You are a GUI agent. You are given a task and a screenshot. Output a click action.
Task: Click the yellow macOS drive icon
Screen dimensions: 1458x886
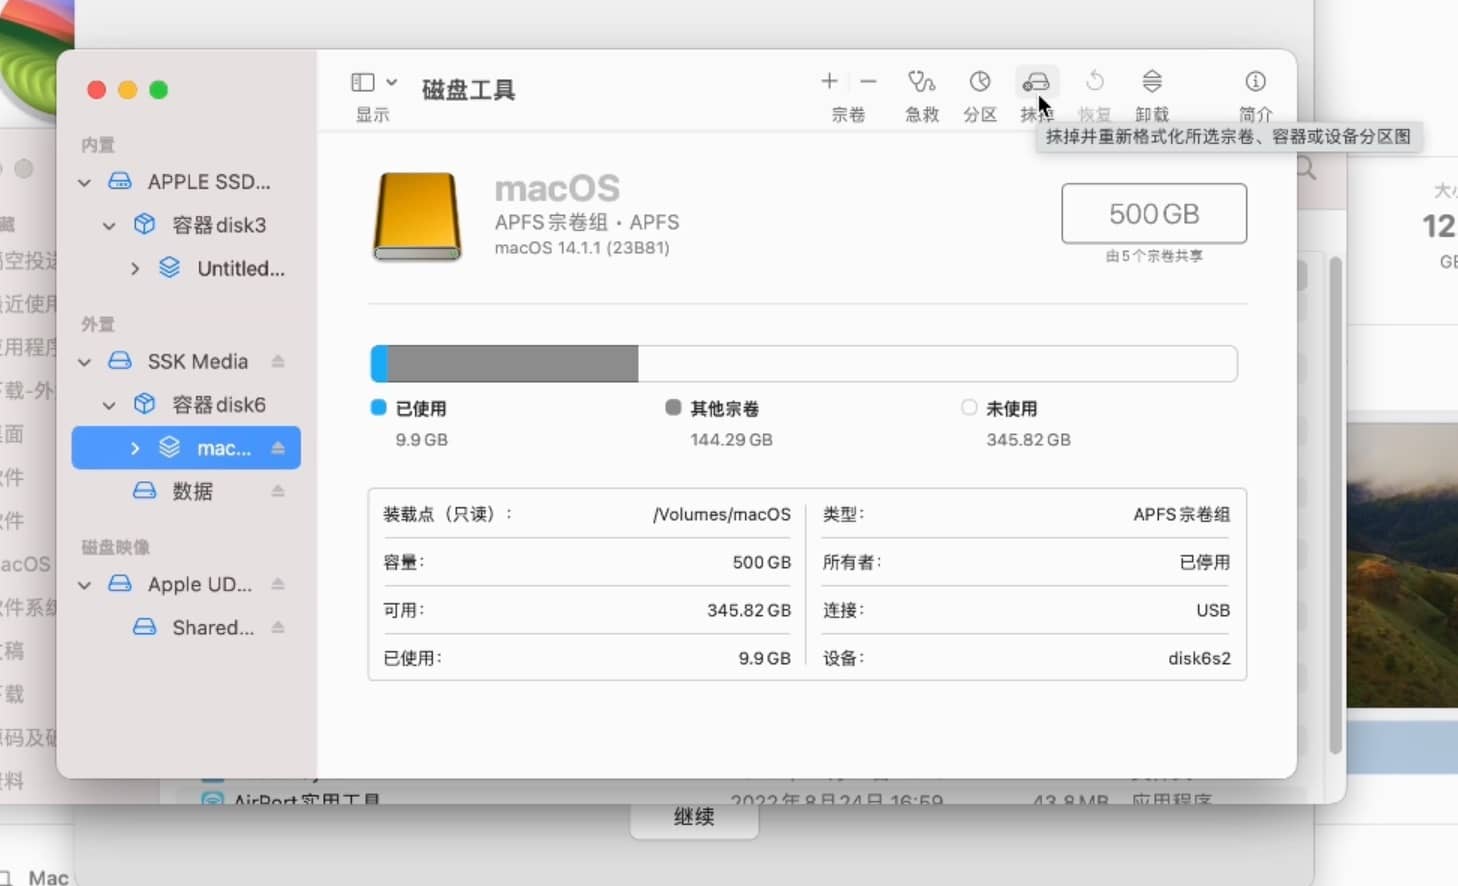point(417,217)
